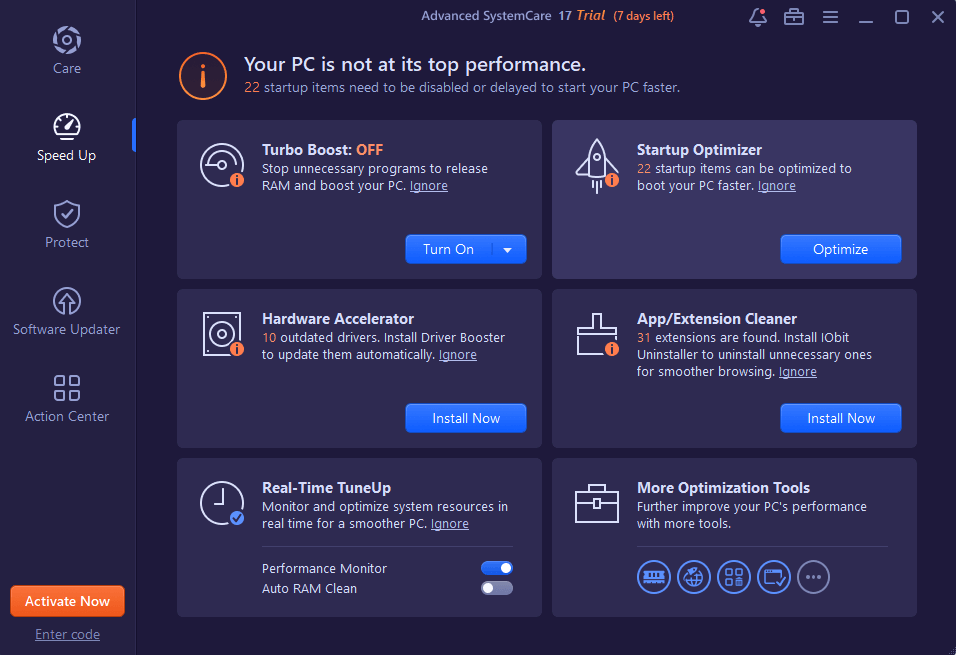This screenshot has height=655, width=956.
Task: Click the 'Auto RAM Clean' label
Action: click(x=309, y=589)
